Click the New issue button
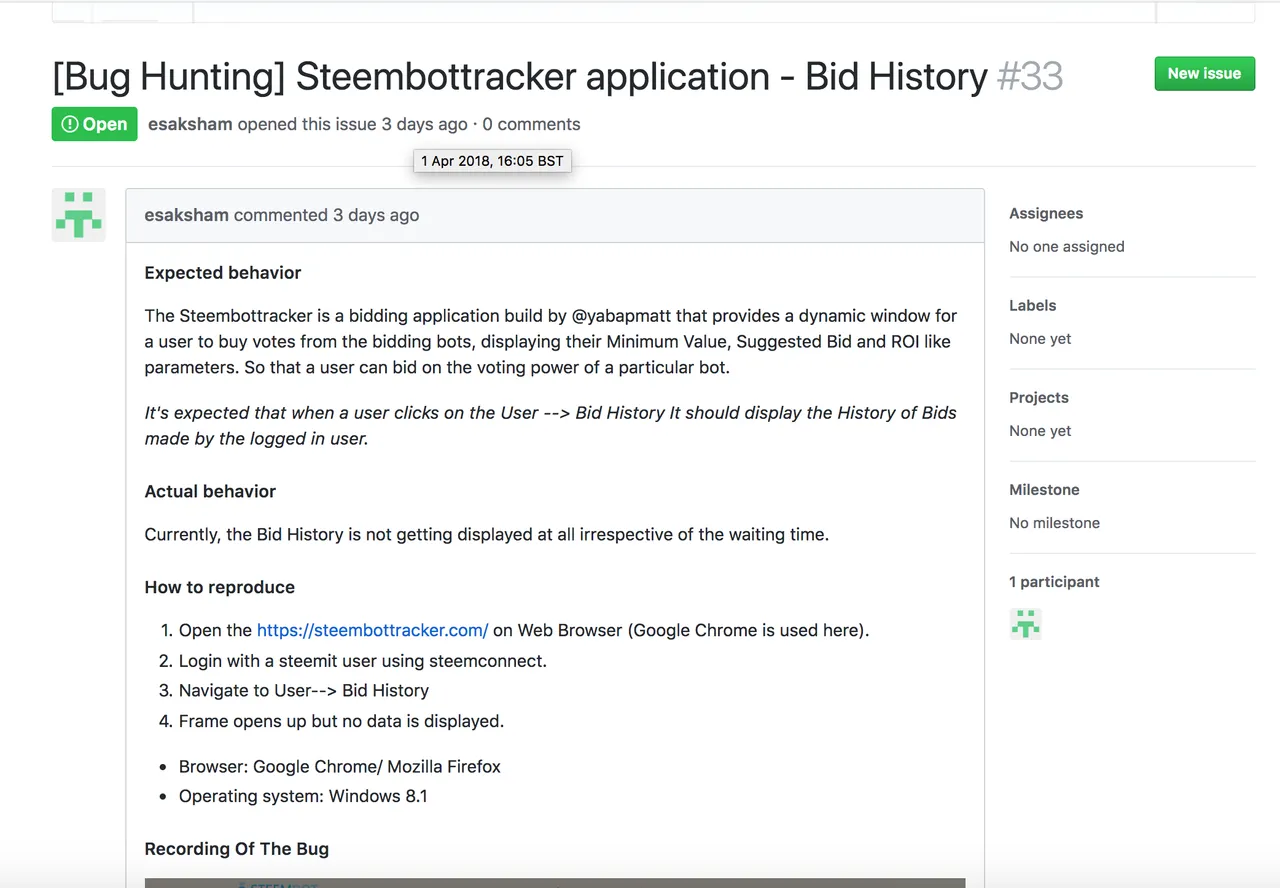The height and width of the screenshot is (888, 1280). (x=1204, y=73)
